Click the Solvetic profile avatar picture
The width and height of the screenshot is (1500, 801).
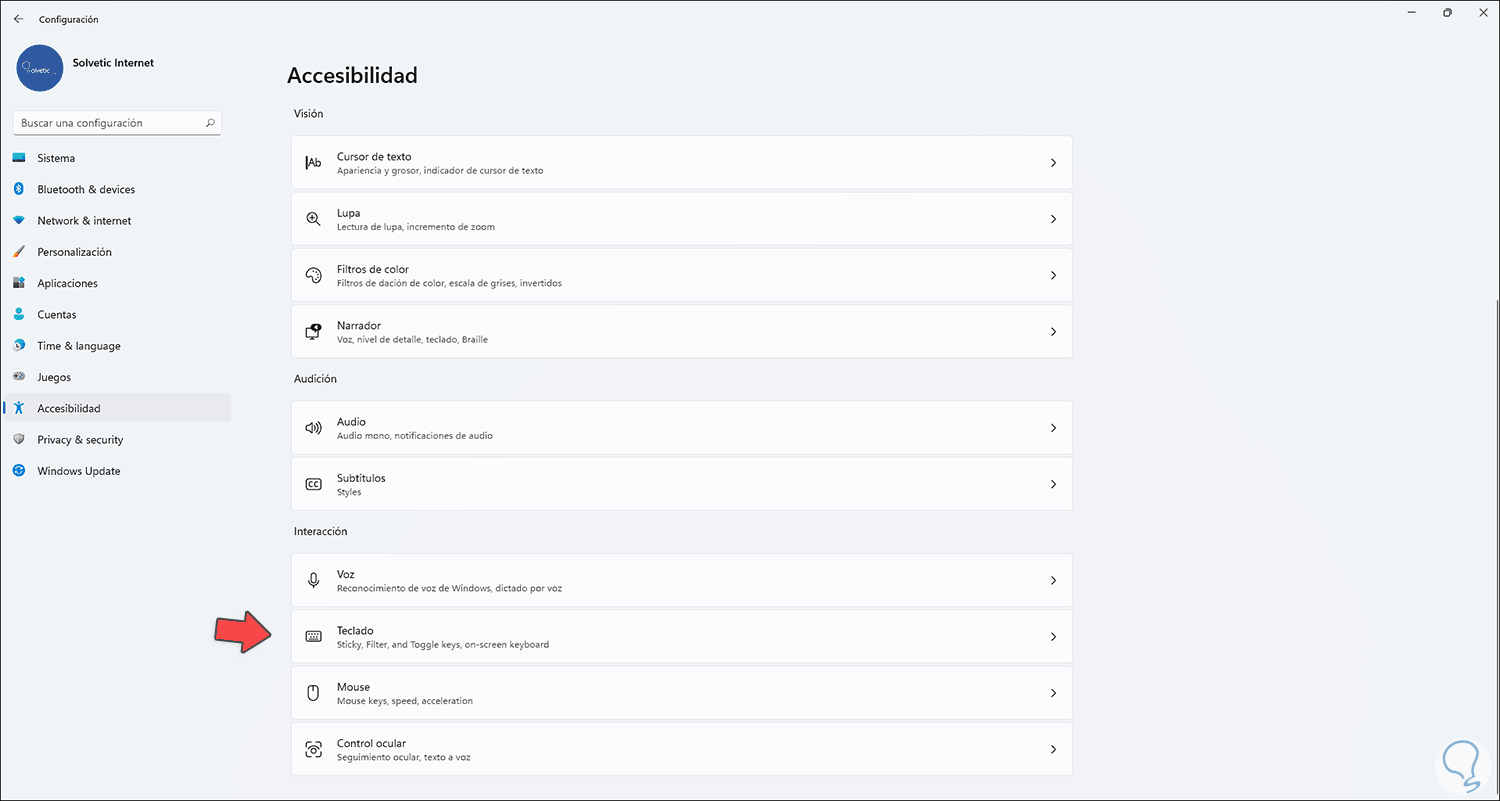pos(40,68)
